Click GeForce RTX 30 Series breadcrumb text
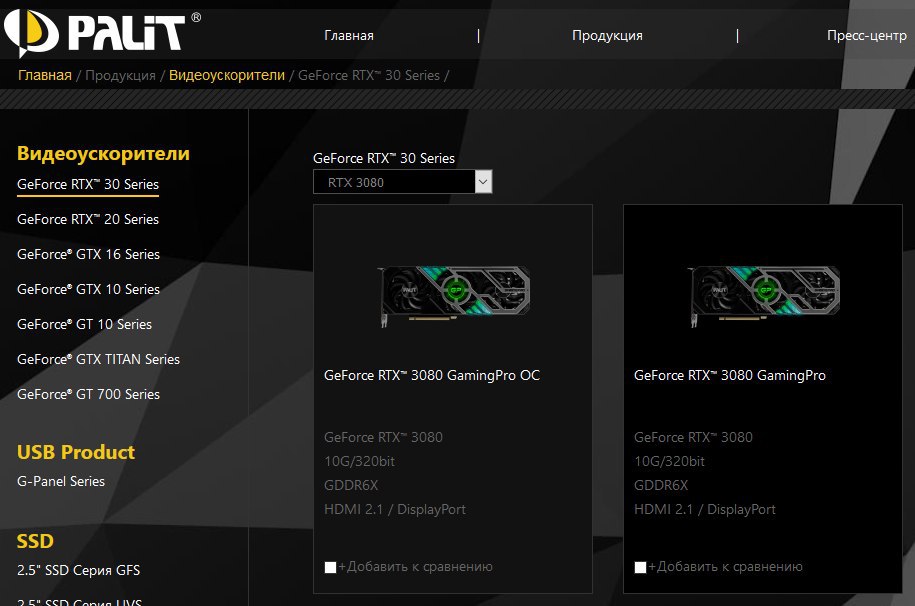The image size is (915, 606). click(x=369, y=75)
